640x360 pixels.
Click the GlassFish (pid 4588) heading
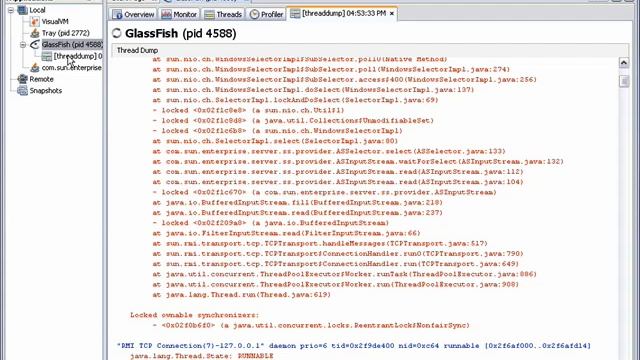pos(180,33)
